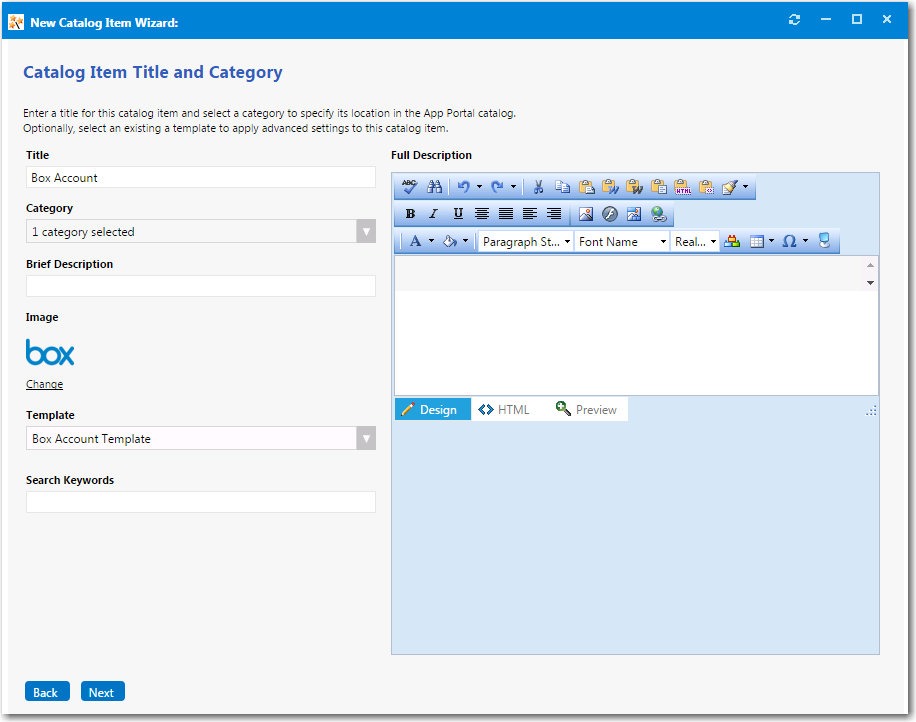
Task: Insert a hyperlink with the link icon
Action: tap(657, 214)
